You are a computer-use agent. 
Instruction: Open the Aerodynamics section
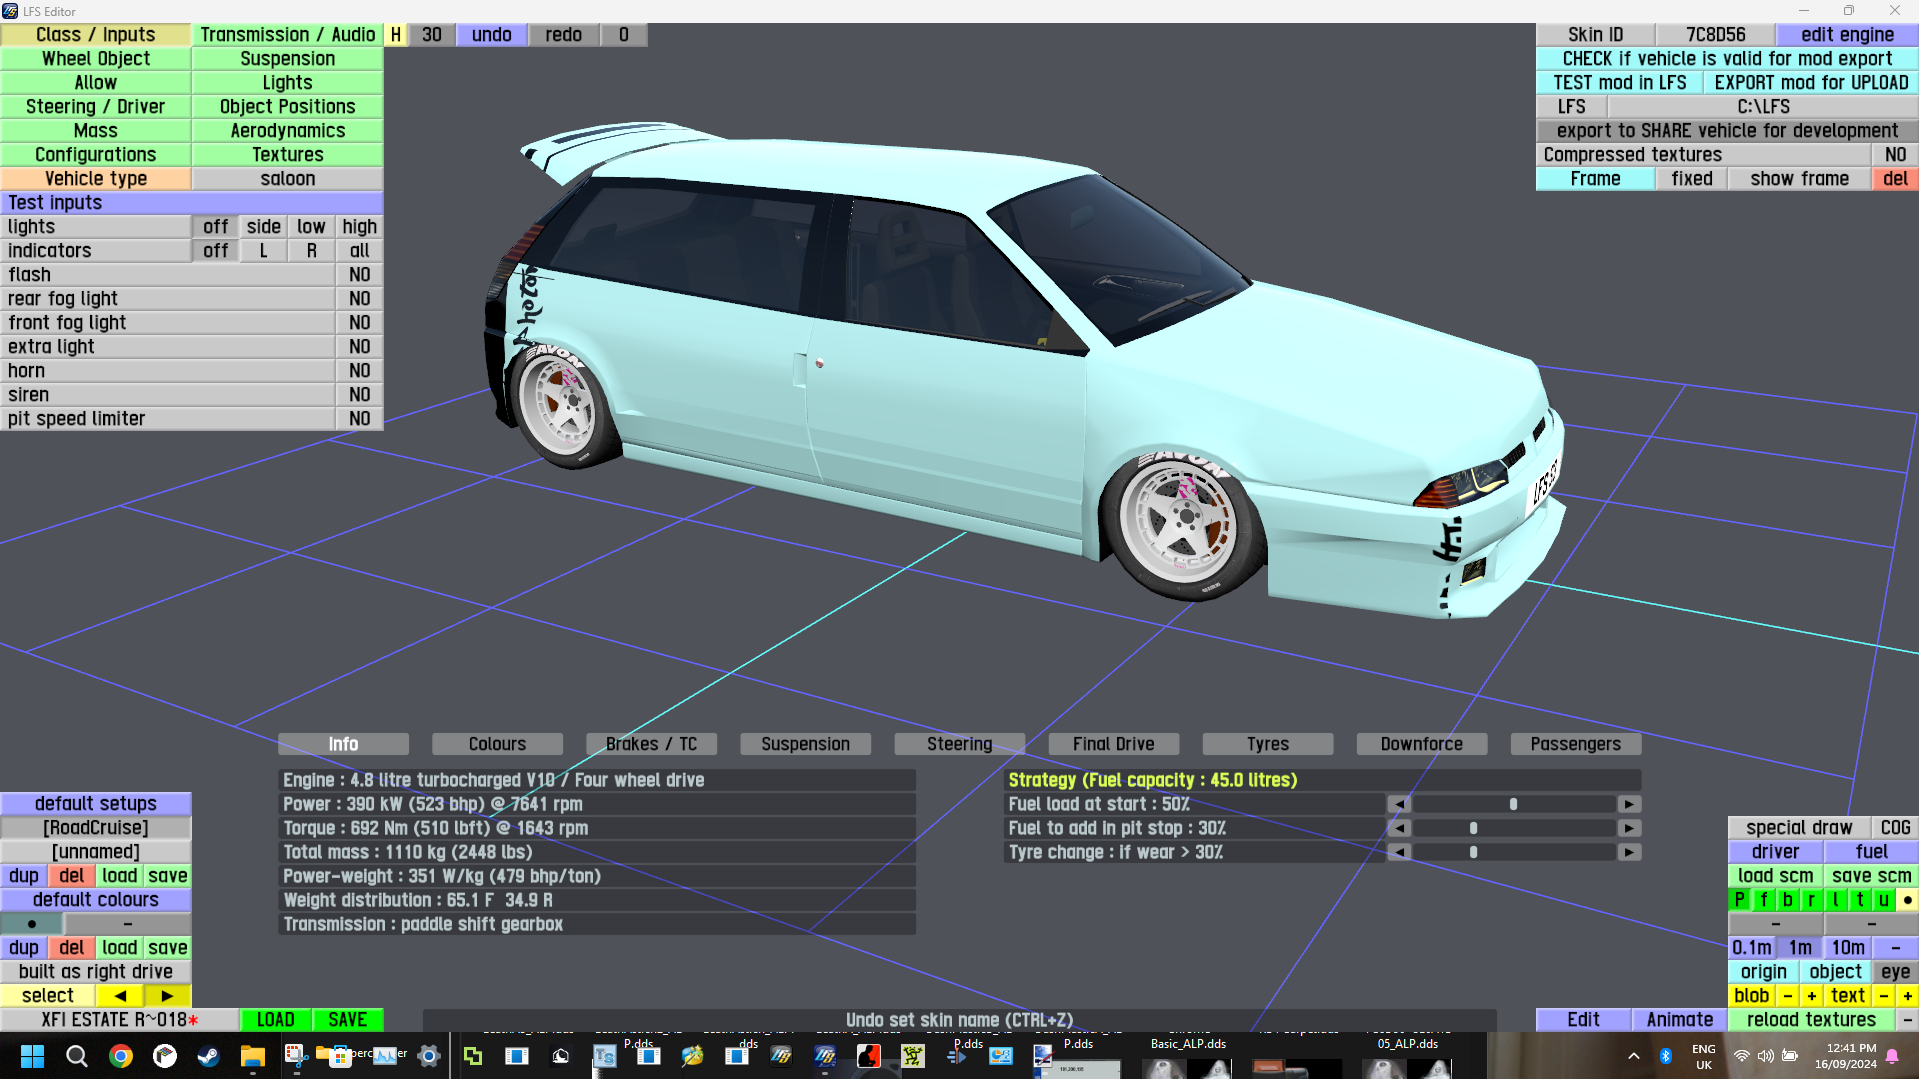pyautogui.click(x=288, y=131)
